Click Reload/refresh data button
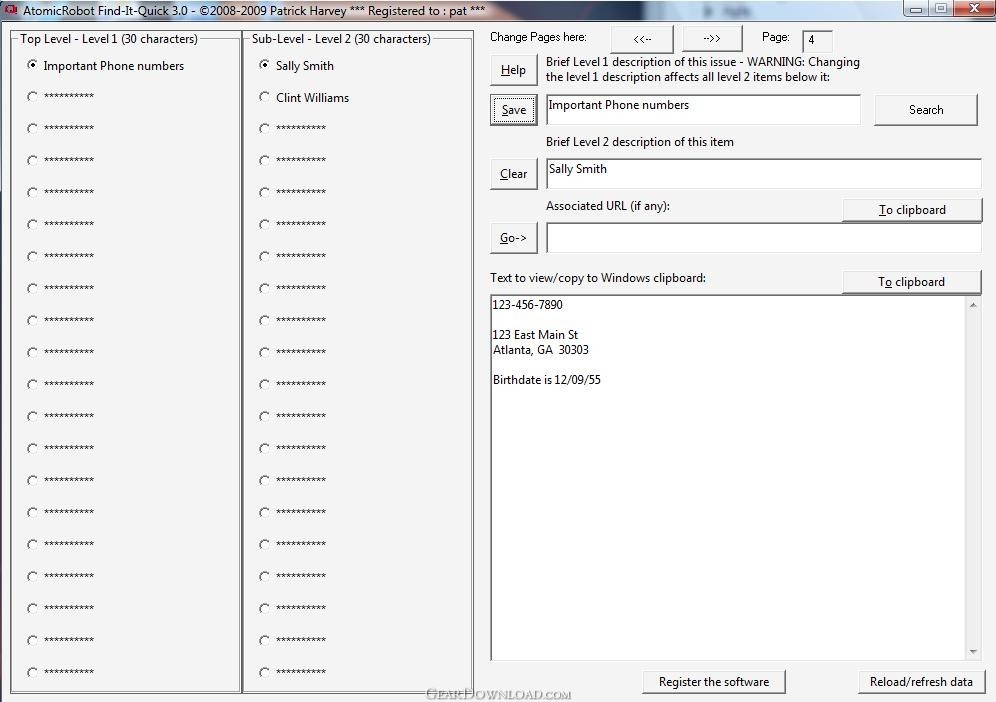 [x=921, y=682]
